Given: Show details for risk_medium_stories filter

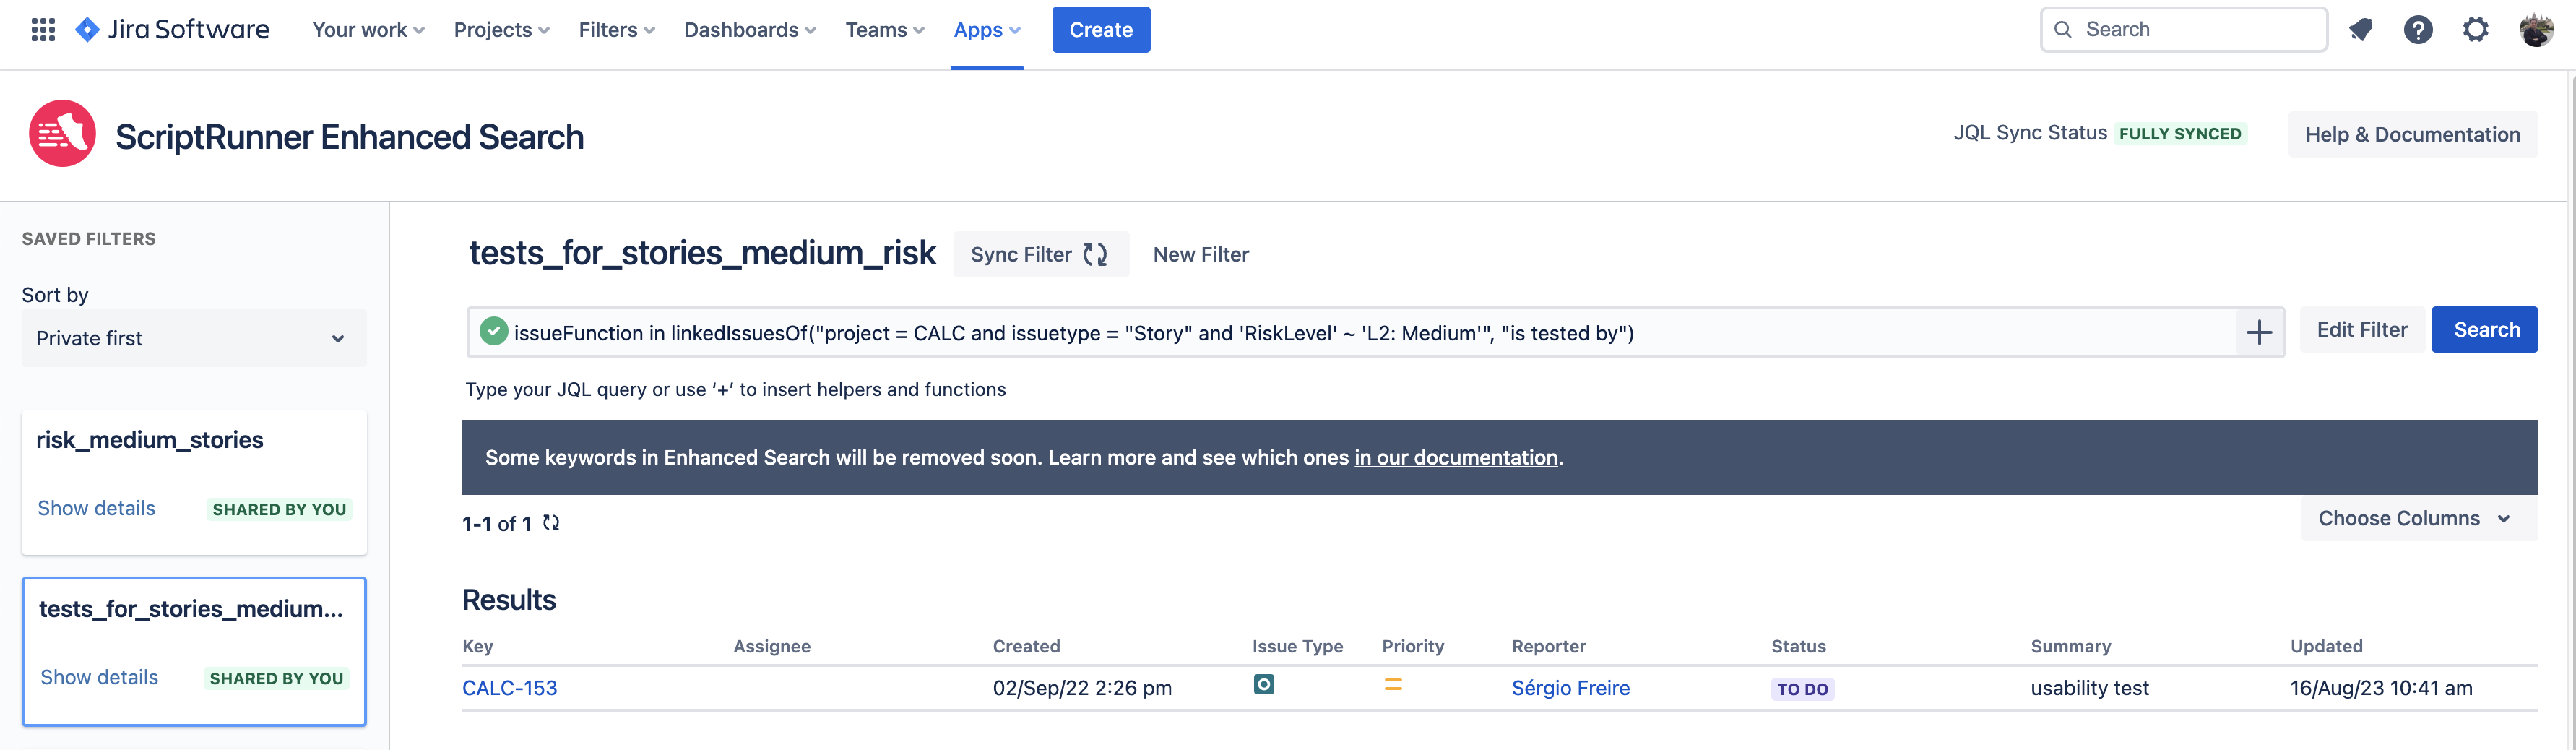Looking at the screenshot, I should coord(96,508).
